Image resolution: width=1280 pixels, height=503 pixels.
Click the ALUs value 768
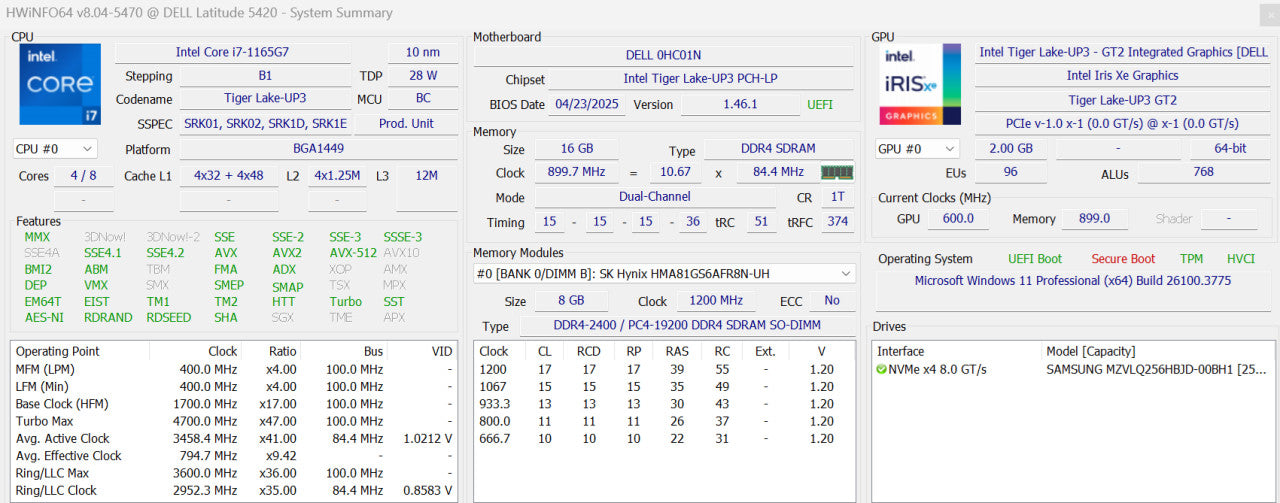click(x=1204, y=172)
